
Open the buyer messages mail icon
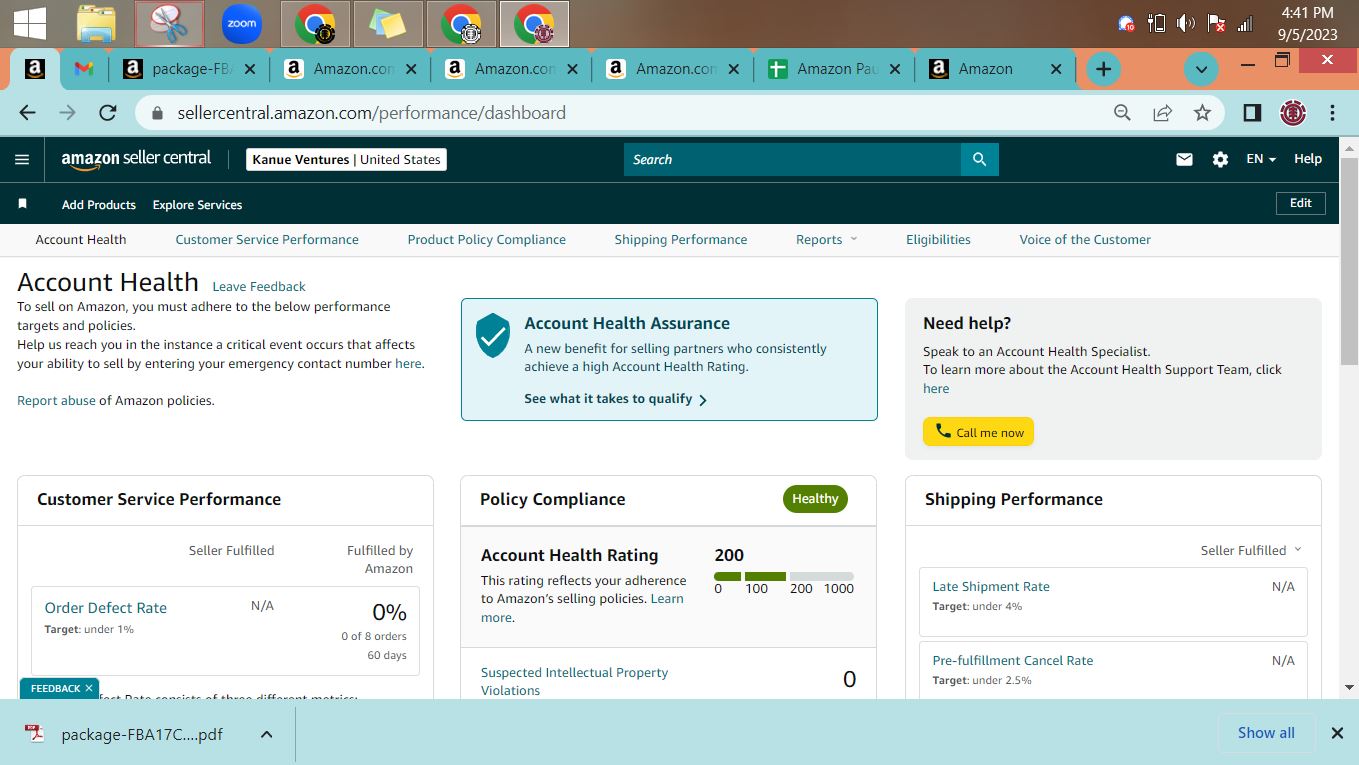point(1184,159)
